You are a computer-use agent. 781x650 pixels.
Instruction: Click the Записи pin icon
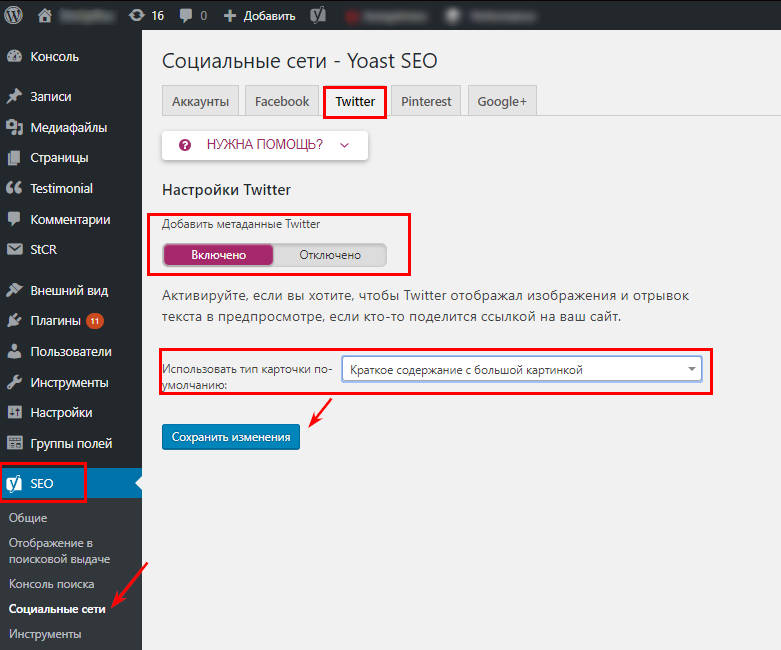[x=14, y=96]
